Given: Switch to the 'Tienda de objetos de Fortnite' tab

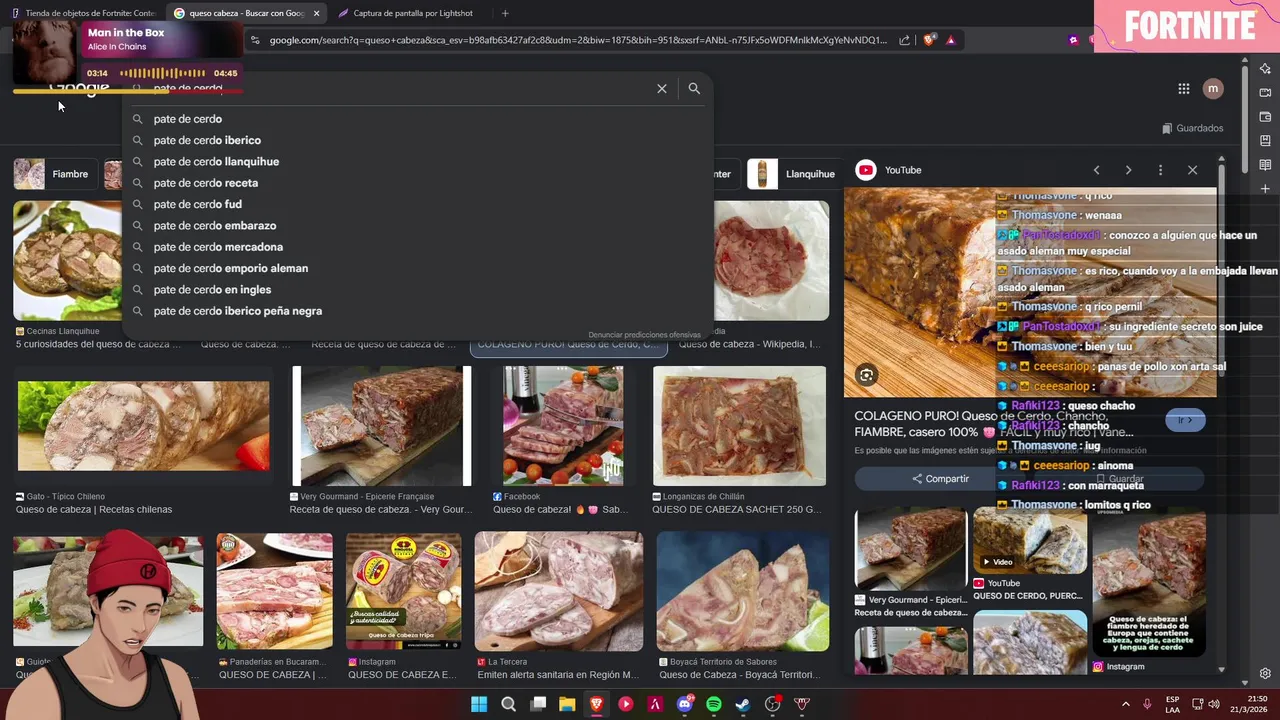Looking at the screenshot, I should pyautogui.click(x=83, y=13).
